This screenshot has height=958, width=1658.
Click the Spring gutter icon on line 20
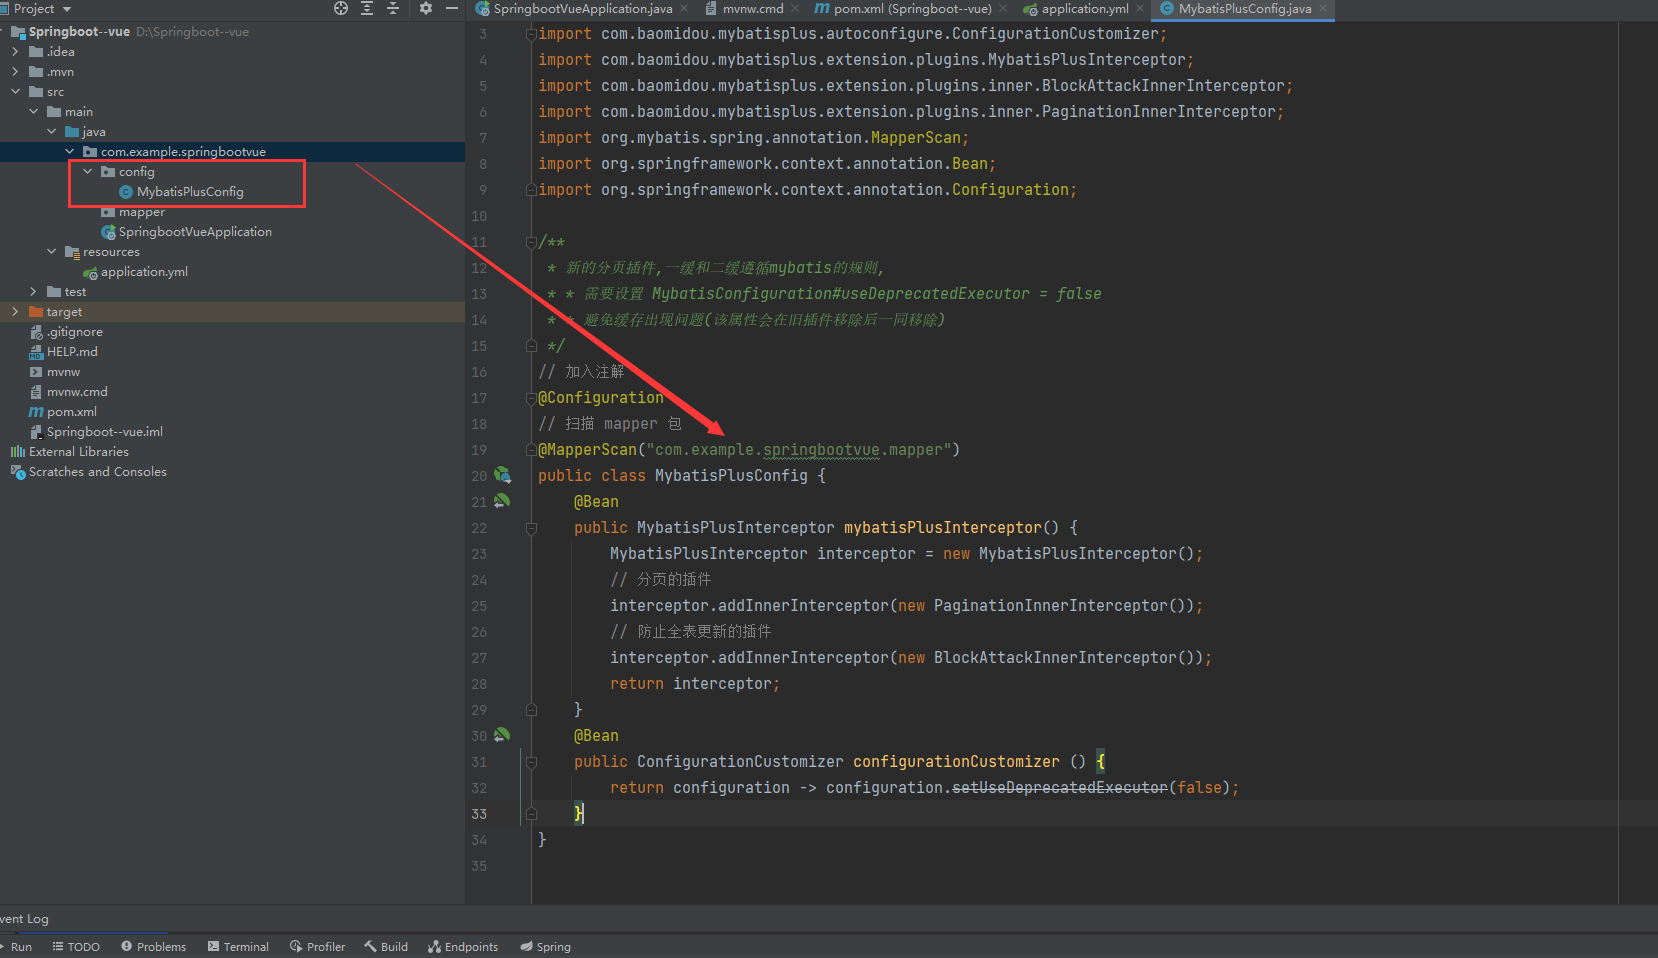[x=502, y=475]
